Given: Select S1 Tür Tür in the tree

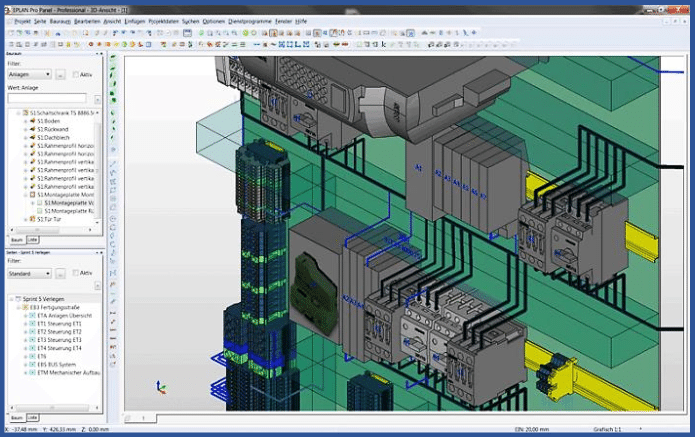Looking at the screenshot, I should [49, 219].
